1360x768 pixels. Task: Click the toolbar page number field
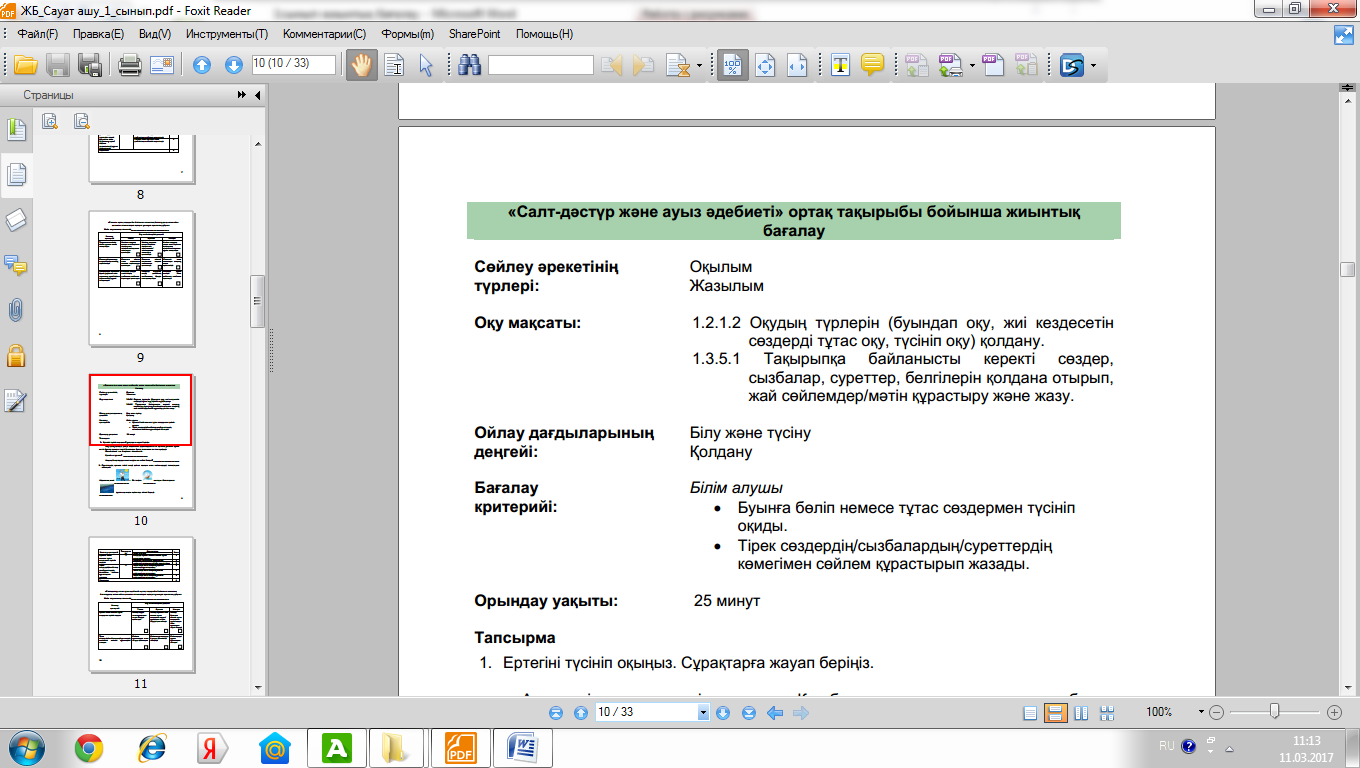pos(294,63)
